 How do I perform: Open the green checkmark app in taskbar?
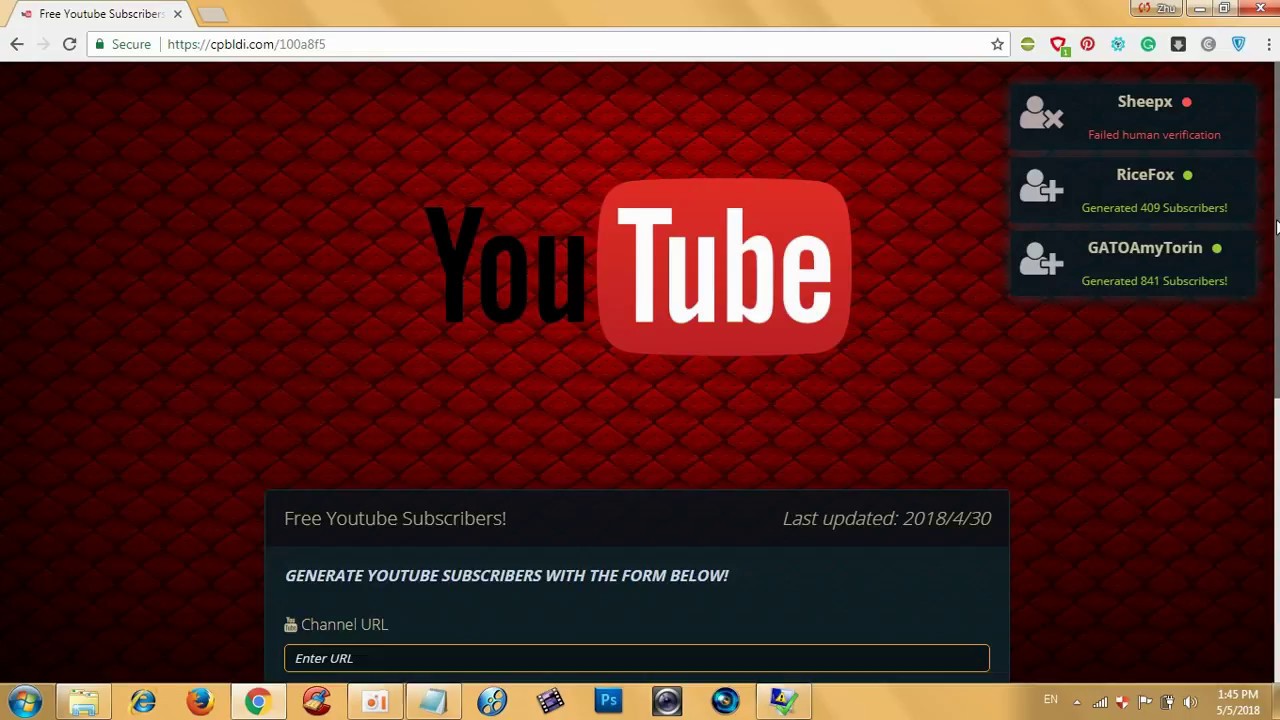783,701
